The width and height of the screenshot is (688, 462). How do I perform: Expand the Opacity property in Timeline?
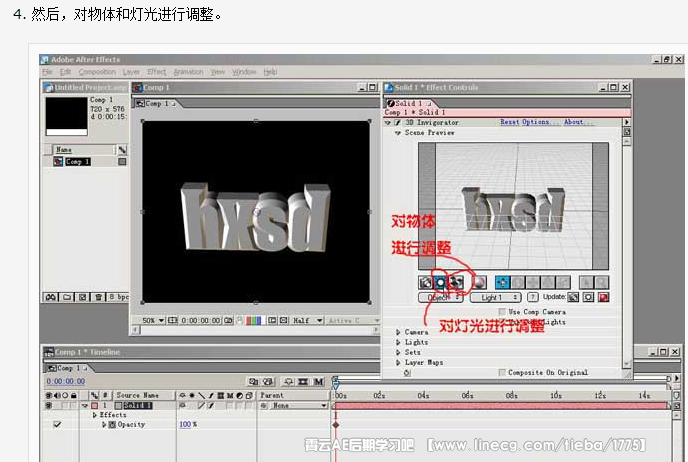tap(104, 425)
